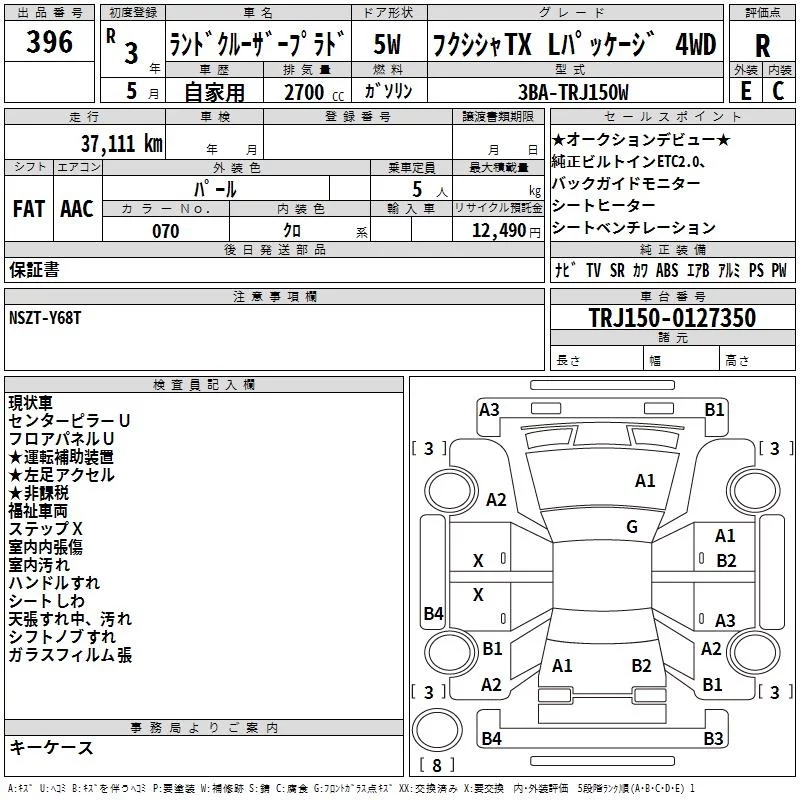Click ★左足アクセル note

[x=61, y=474]
